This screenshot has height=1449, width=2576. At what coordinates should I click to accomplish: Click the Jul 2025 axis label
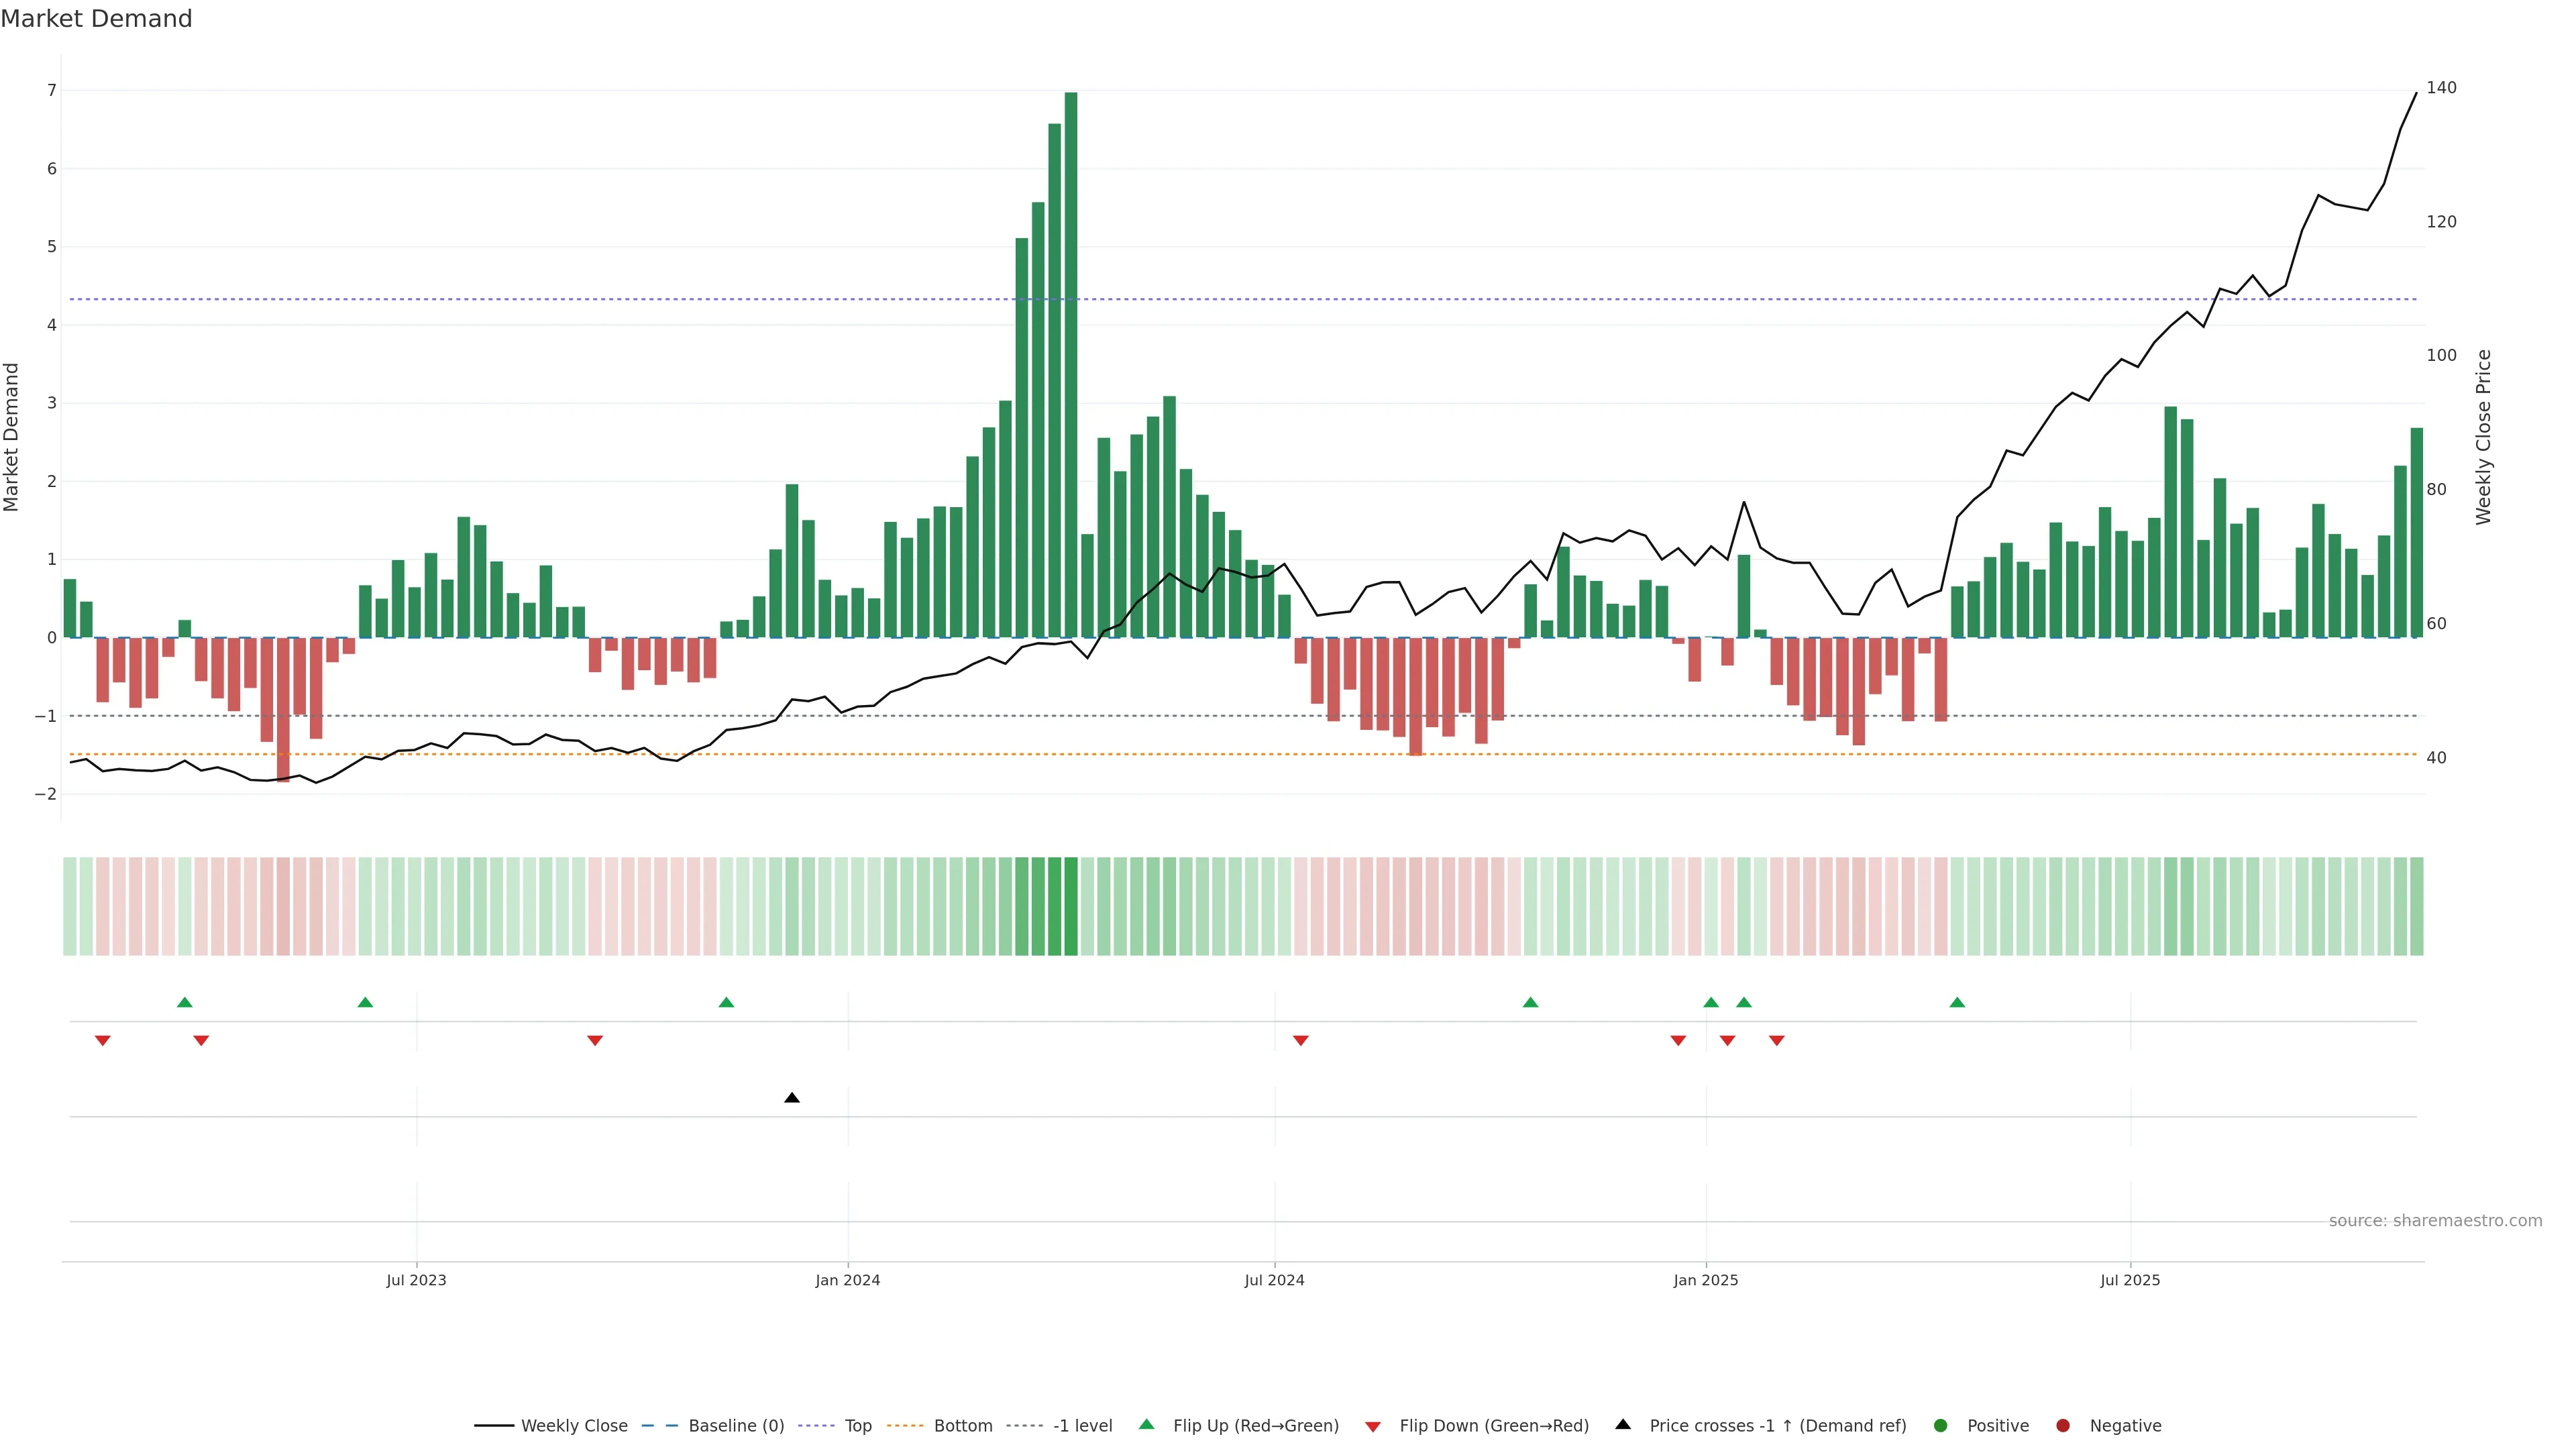point(2130,1280)
